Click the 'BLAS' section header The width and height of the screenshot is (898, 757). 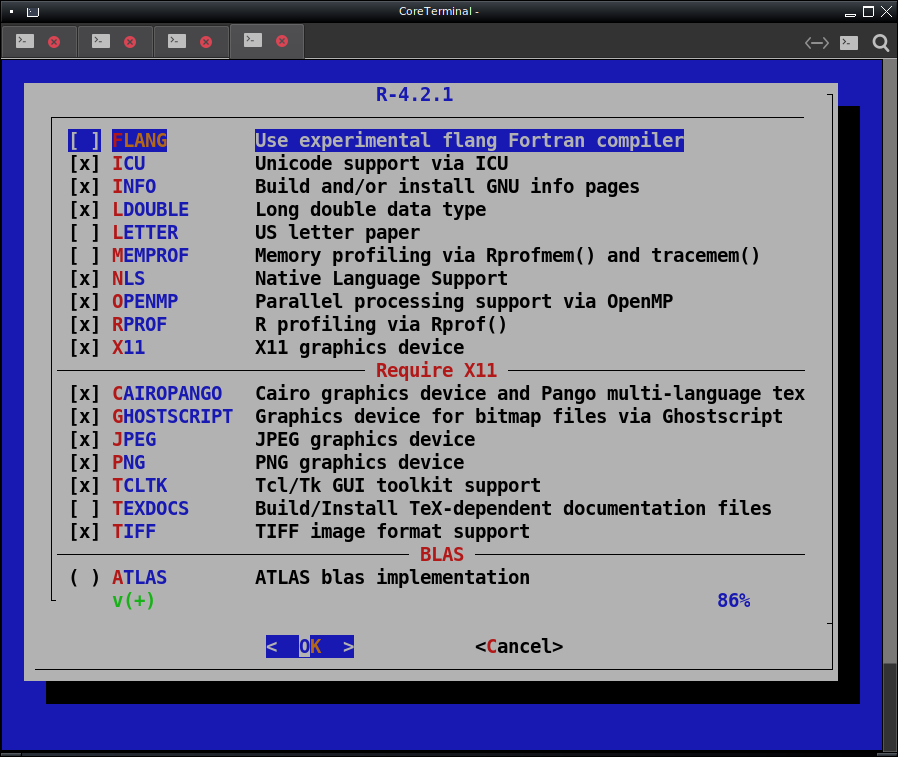(442, 554)
